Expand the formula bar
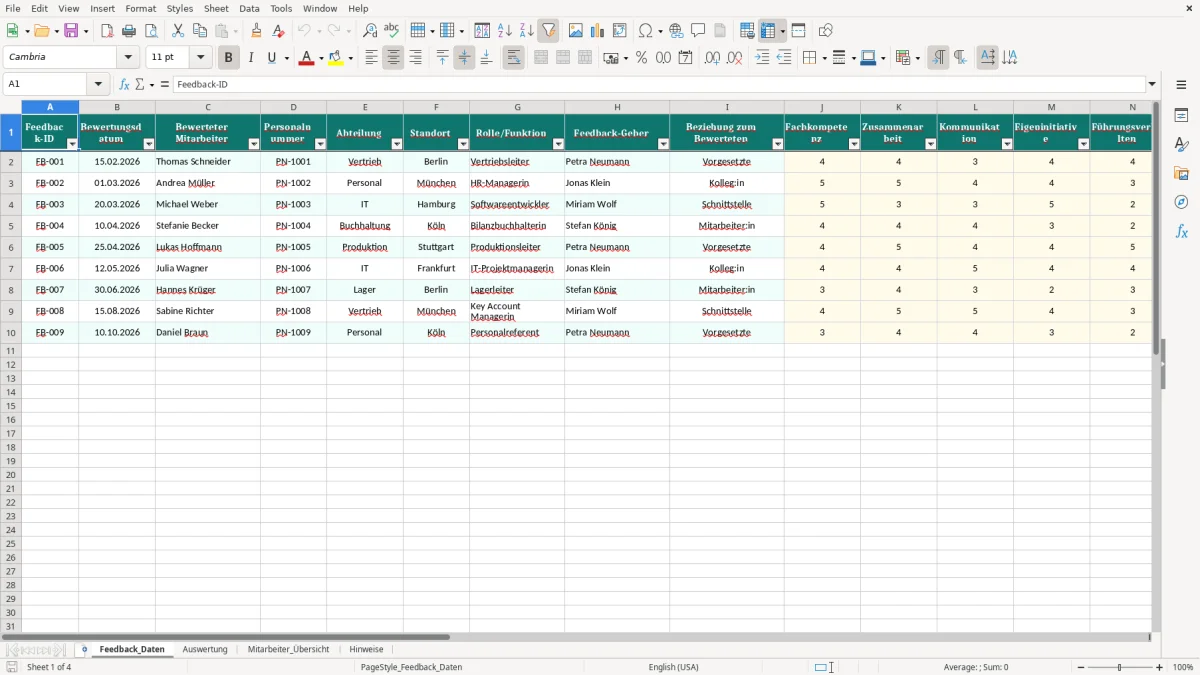Screen dimensions: 1200x675 point(1152,85)
